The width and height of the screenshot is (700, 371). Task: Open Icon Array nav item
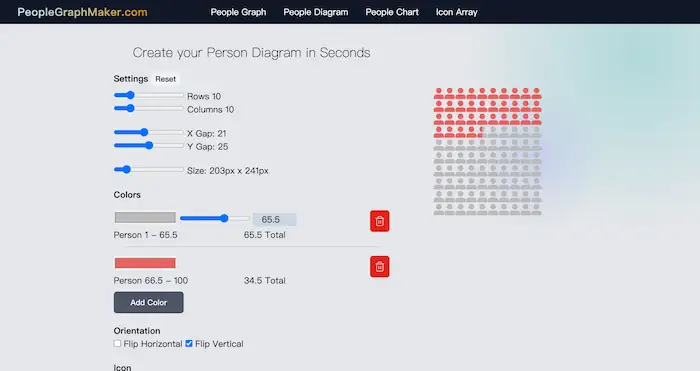tap(457, 12)
